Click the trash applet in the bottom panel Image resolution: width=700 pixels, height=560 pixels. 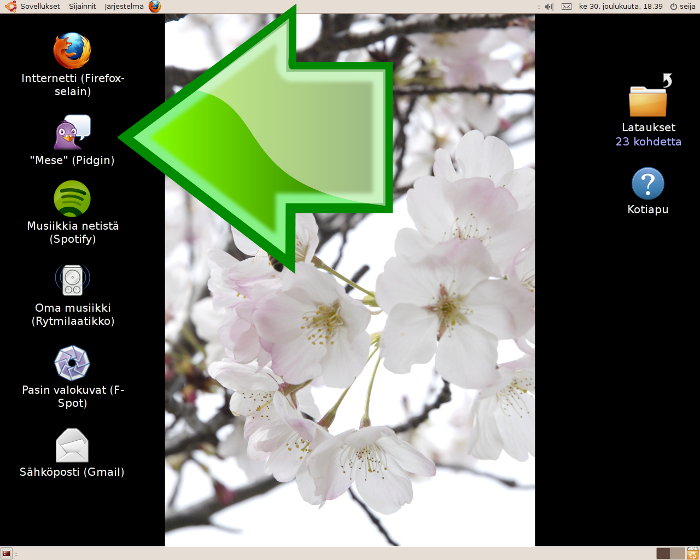click(x=692, y=553)
